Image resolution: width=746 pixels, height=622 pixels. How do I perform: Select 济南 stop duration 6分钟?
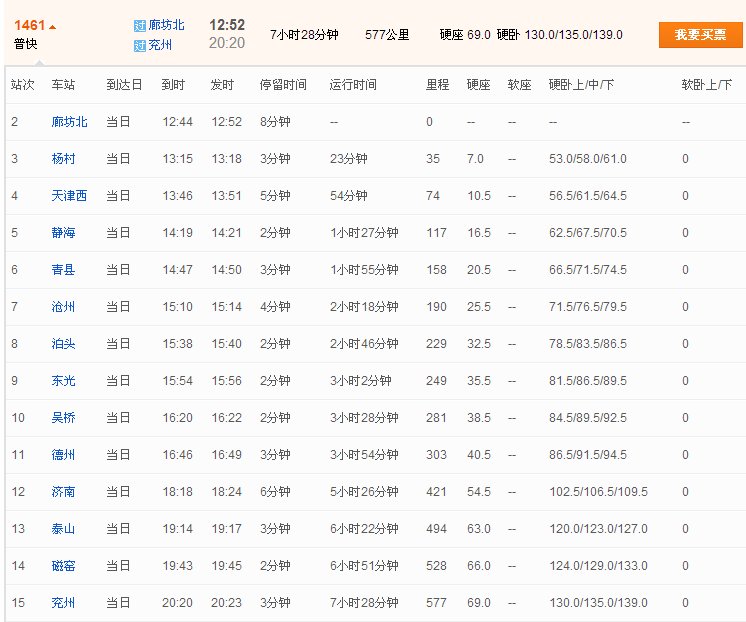[275, 492]
